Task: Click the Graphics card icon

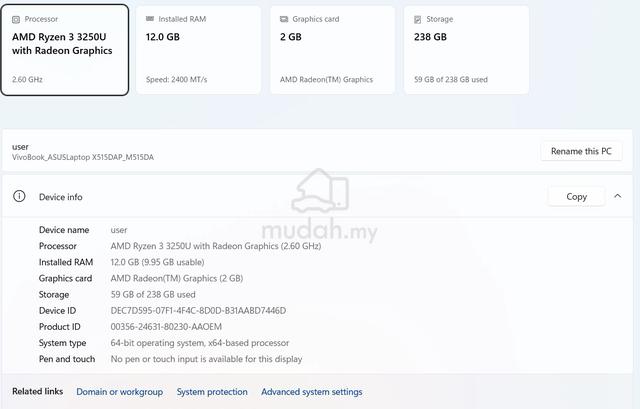Action: click(x=284, y=19)
